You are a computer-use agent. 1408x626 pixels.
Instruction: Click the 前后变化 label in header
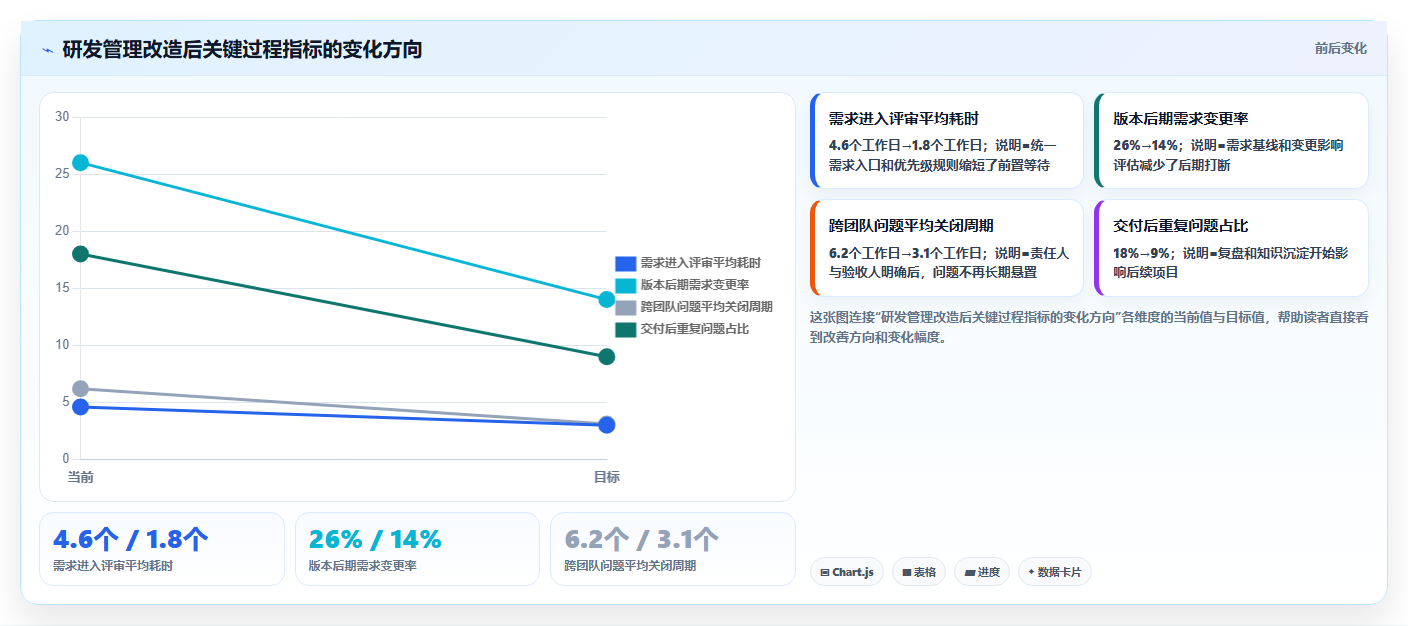click(1340, 48)
